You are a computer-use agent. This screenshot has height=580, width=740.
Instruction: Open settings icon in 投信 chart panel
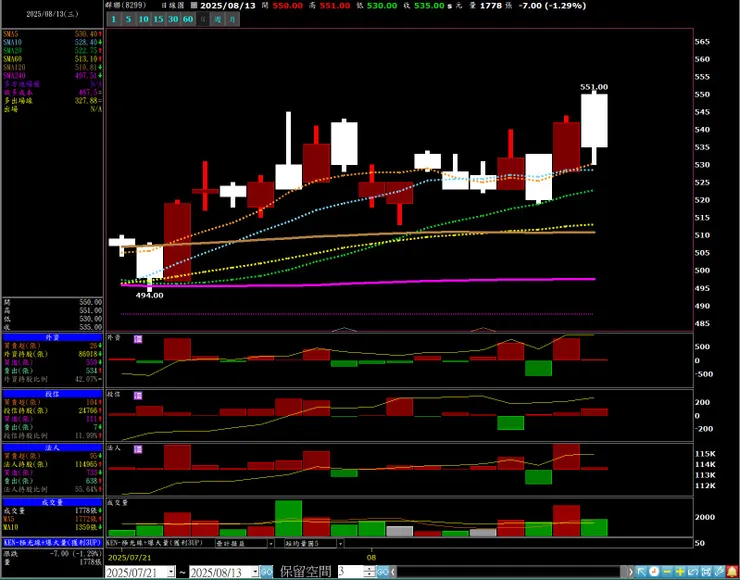coord(138,395)
